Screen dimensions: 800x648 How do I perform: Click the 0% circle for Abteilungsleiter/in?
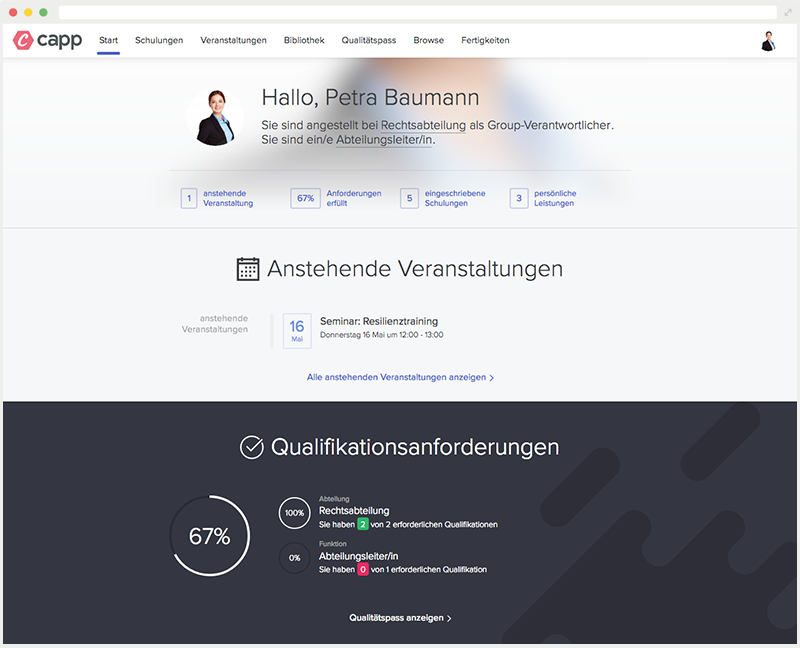(x=294, y=558)
